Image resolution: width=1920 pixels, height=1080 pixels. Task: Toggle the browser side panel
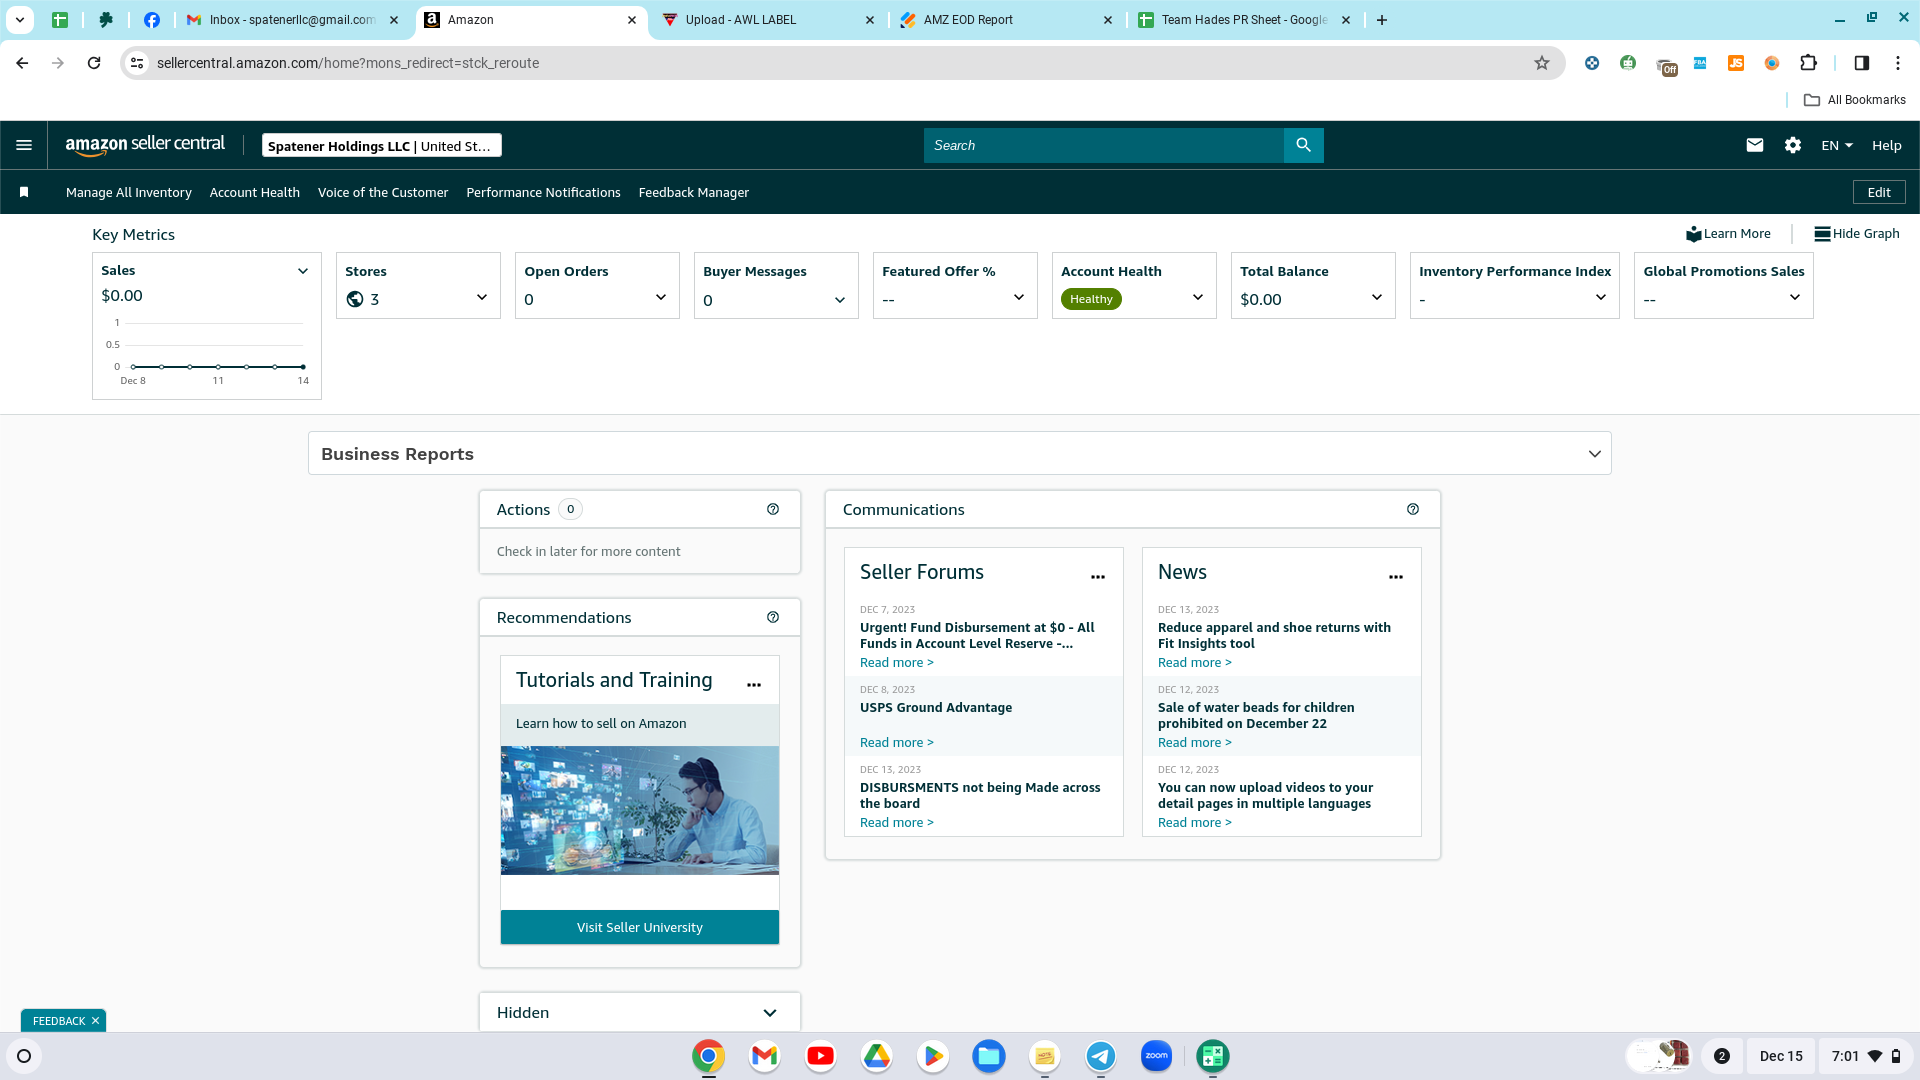tap(1862, 63)
